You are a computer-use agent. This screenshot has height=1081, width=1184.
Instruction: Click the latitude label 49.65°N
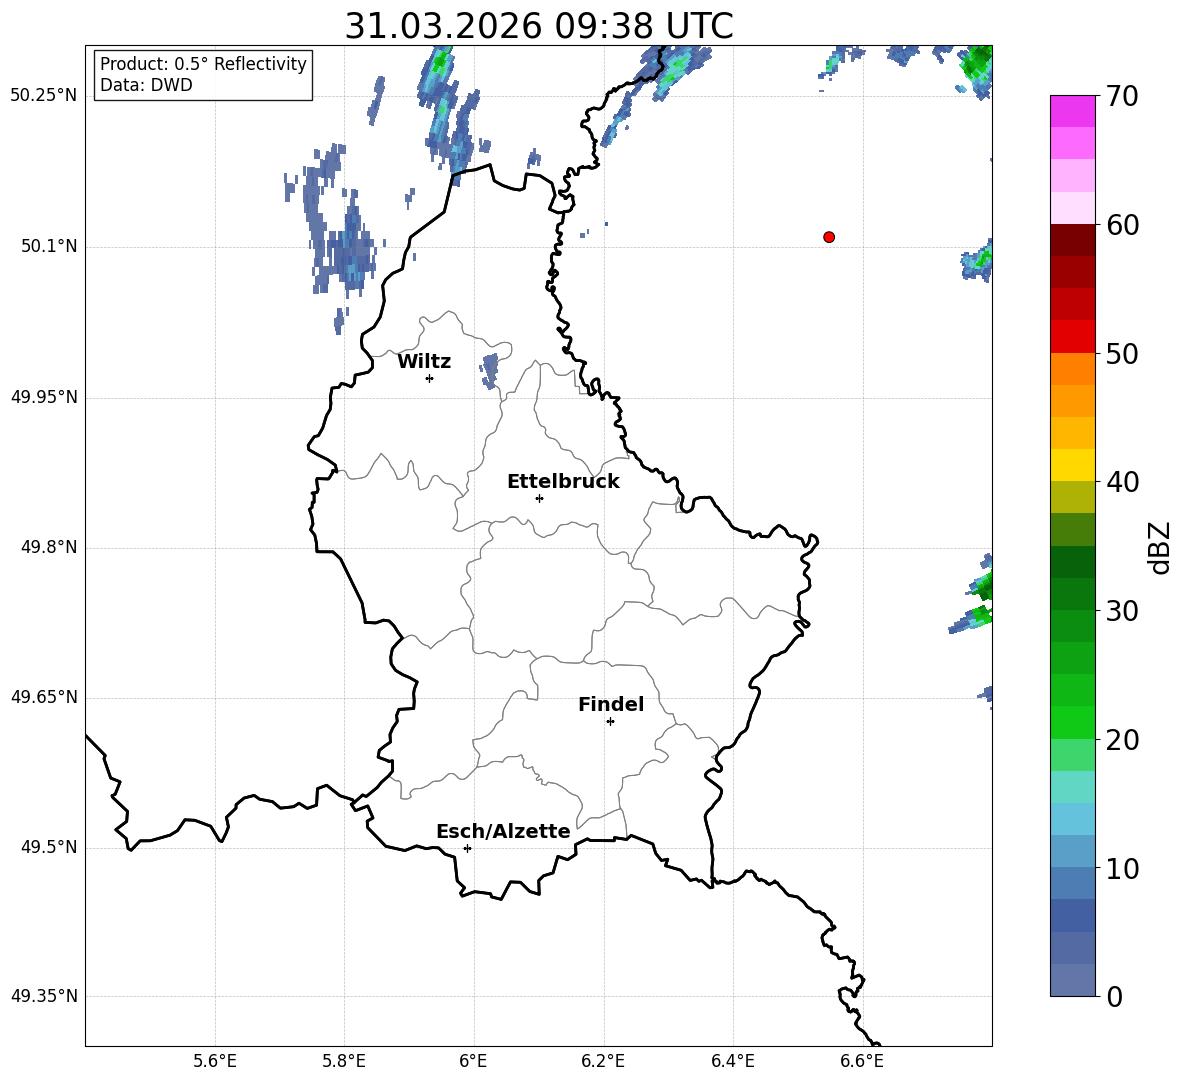pos(44,697)
